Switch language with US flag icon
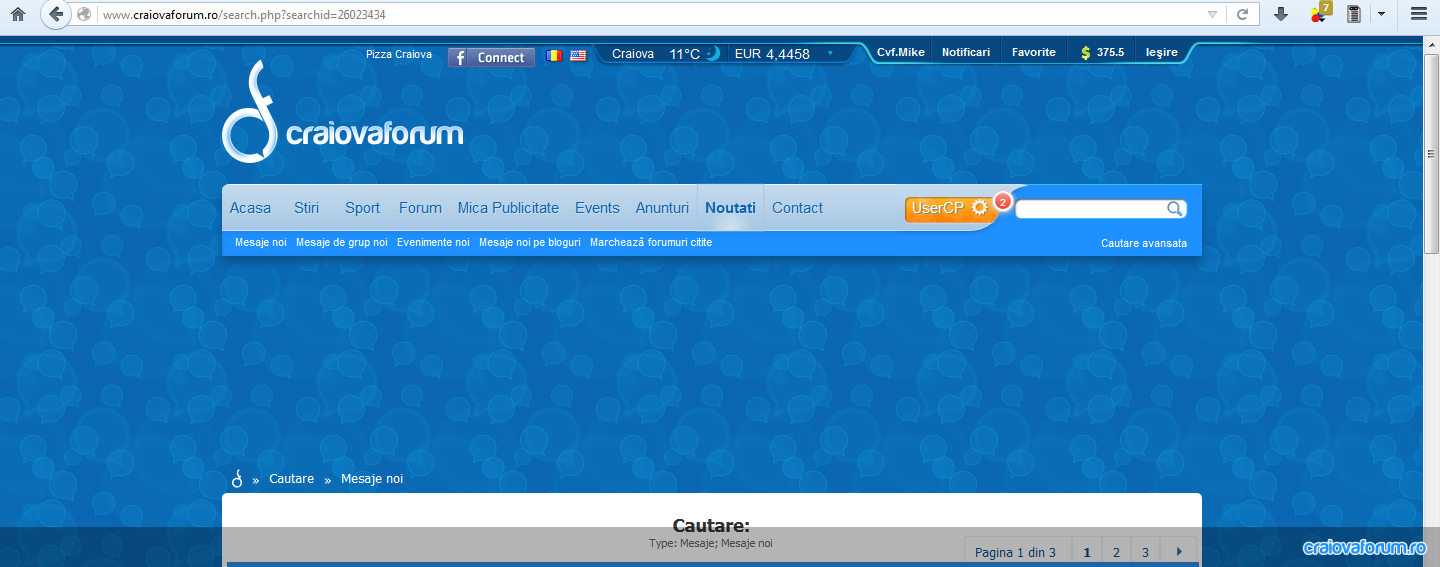 pos(578,55)
